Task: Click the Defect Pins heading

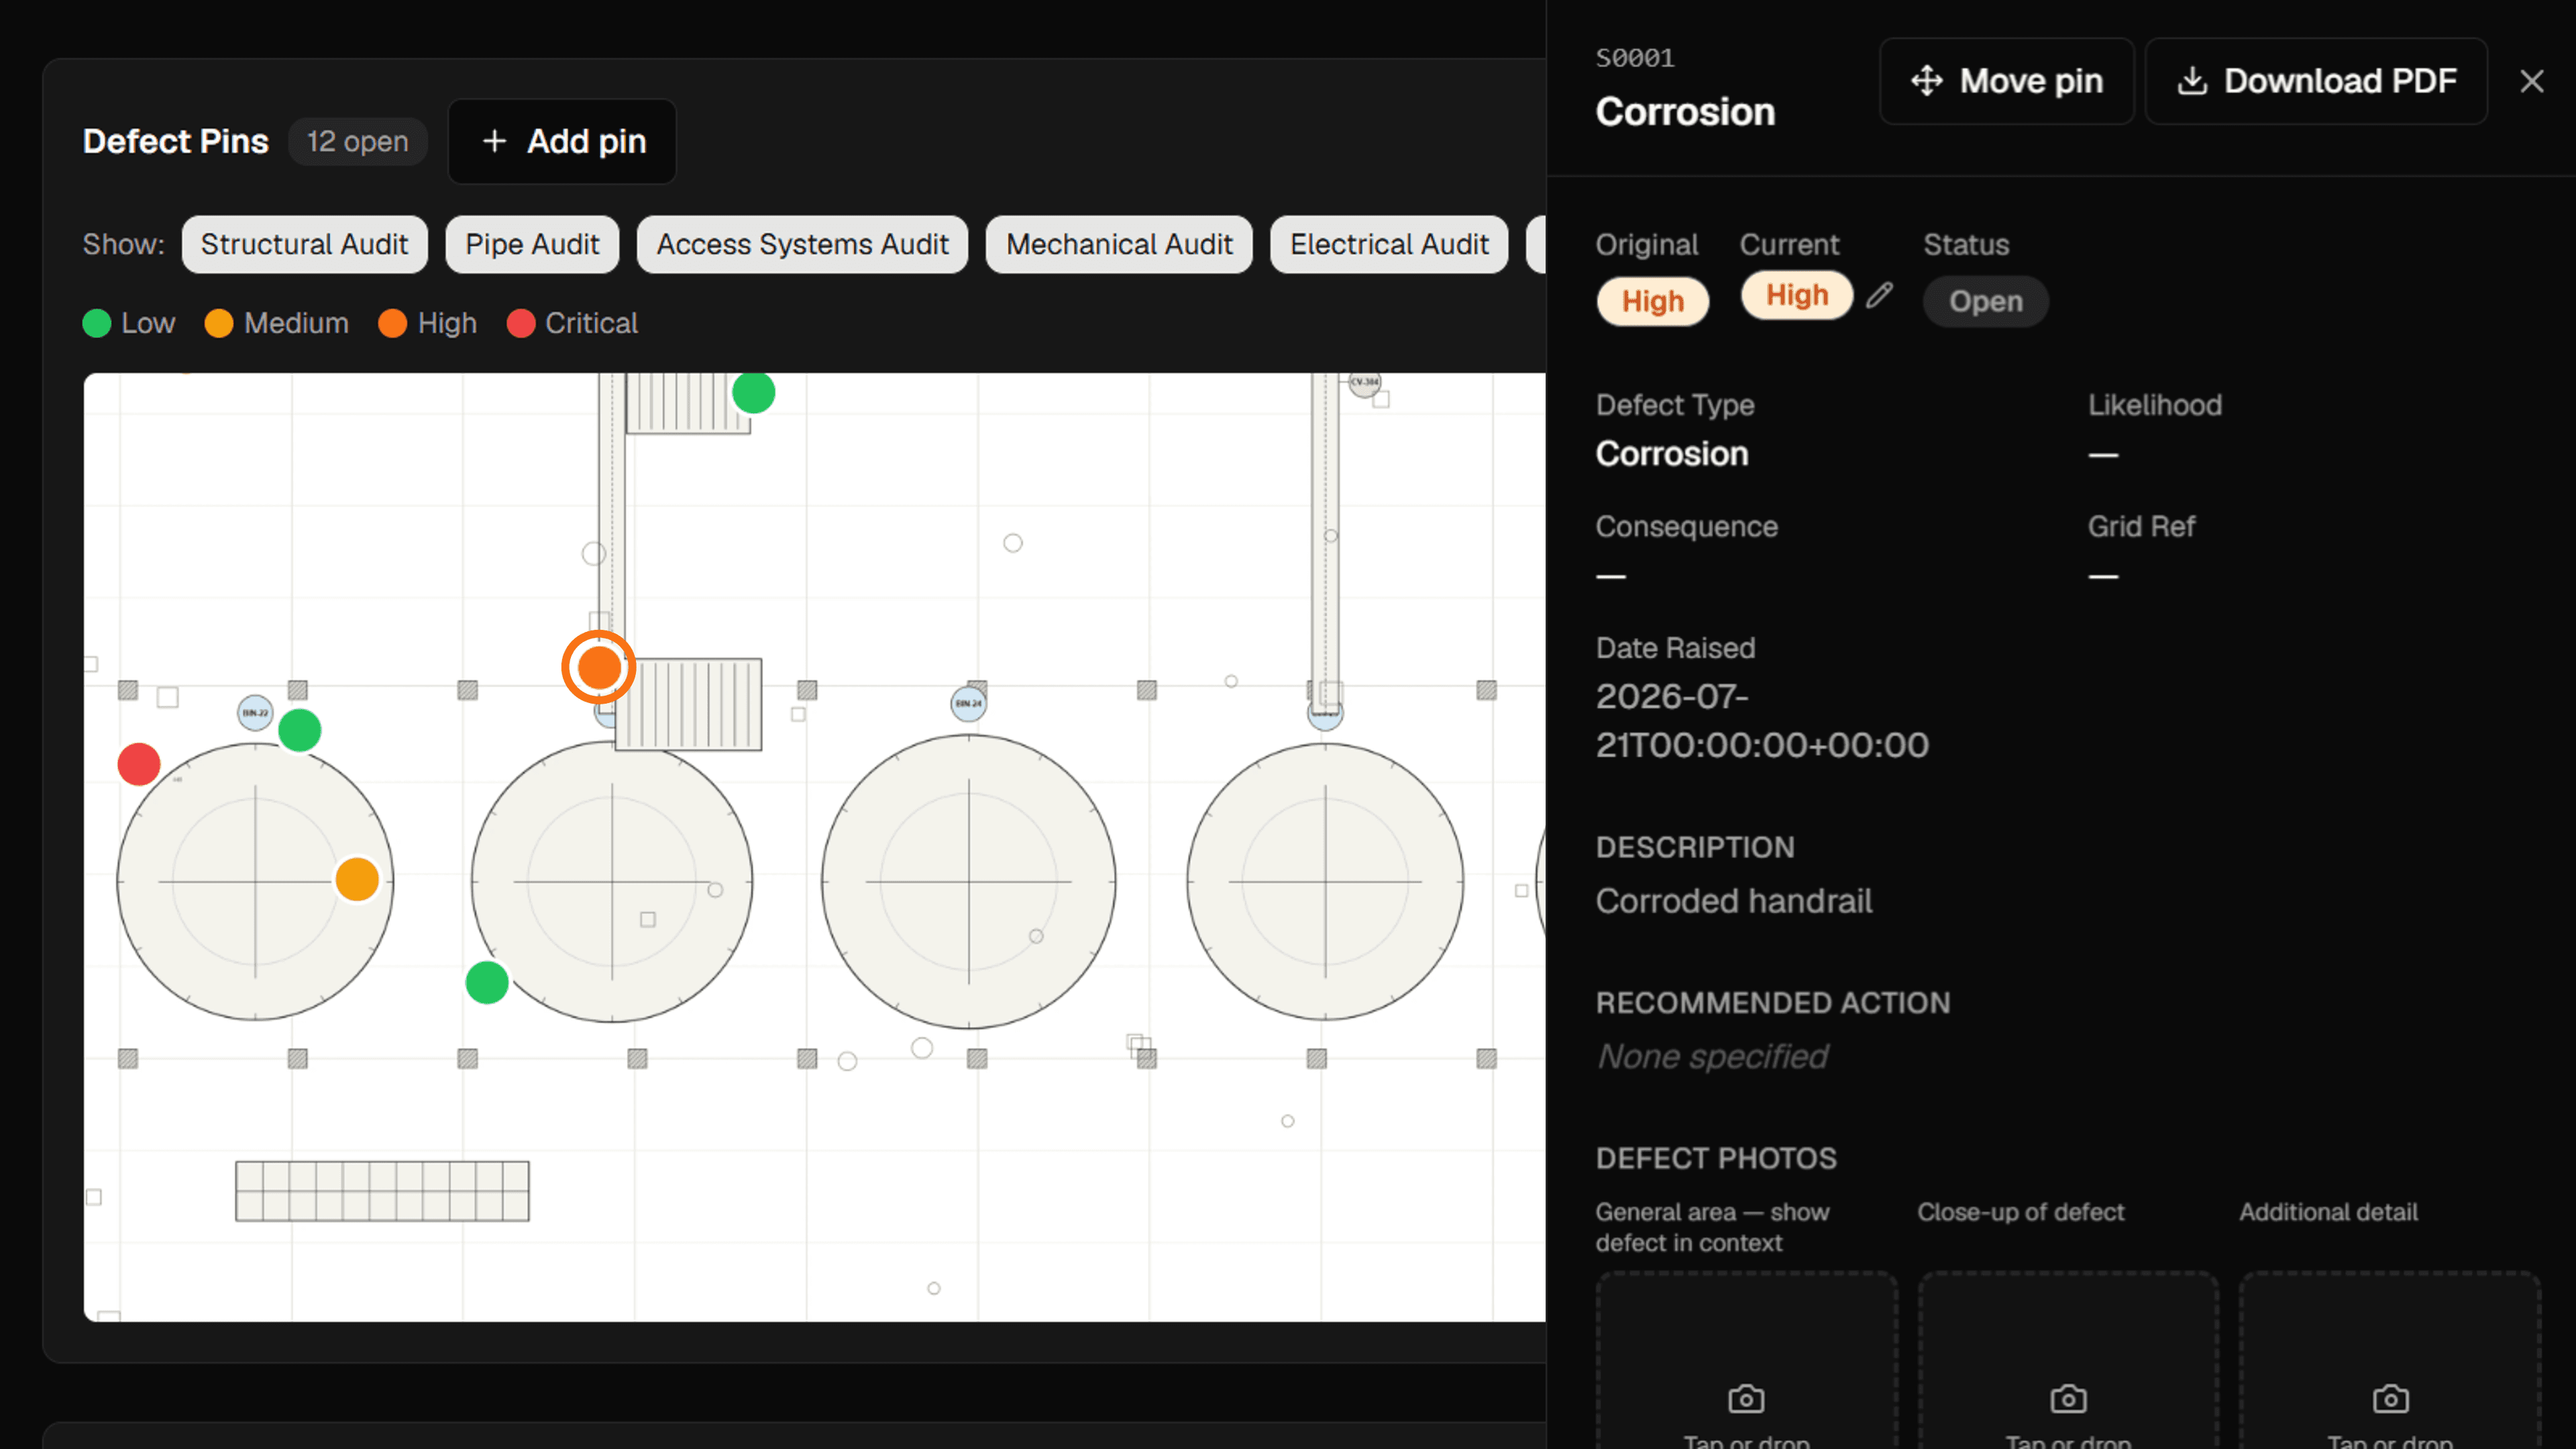Action: click(176, 141)
